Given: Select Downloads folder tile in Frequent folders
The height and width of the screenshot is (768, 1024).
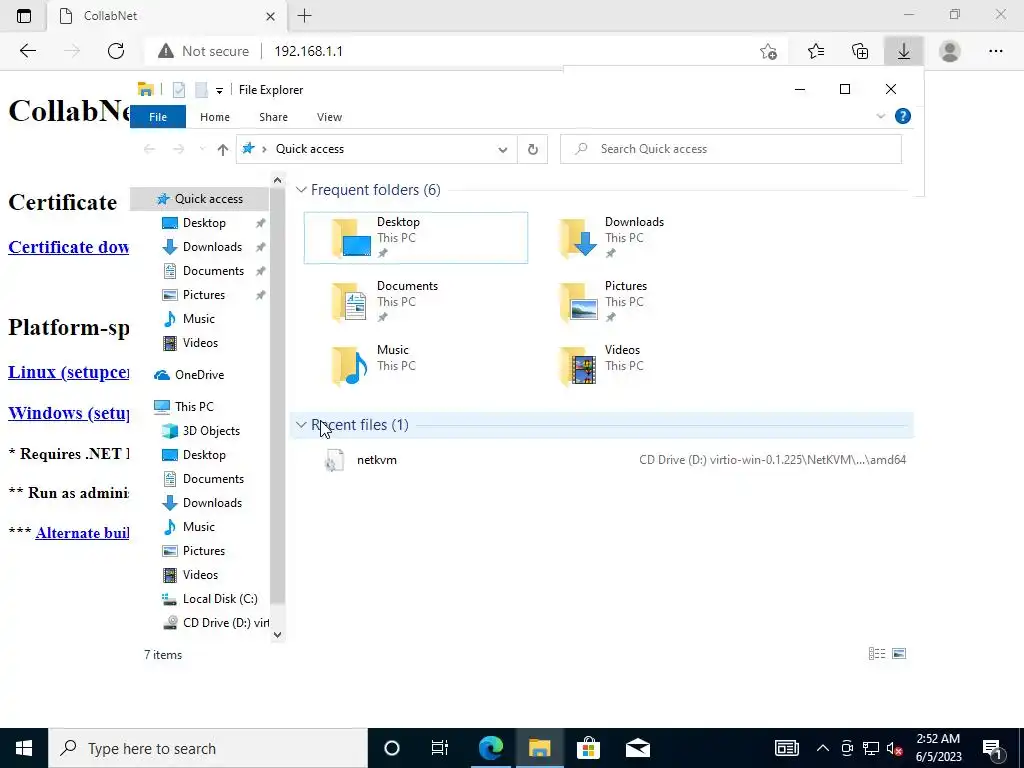Looking at the screenshot, I should [643, 238].
